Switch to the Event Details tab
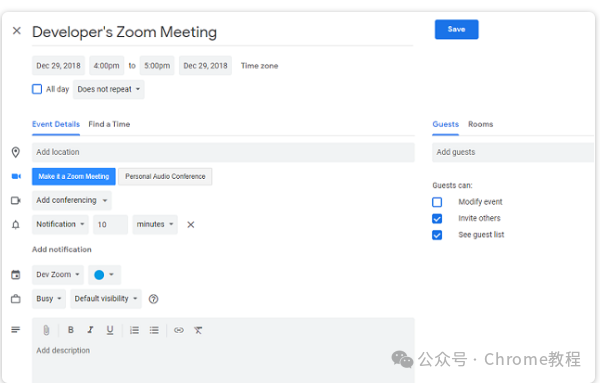600x383 pixels. (56, 124)
